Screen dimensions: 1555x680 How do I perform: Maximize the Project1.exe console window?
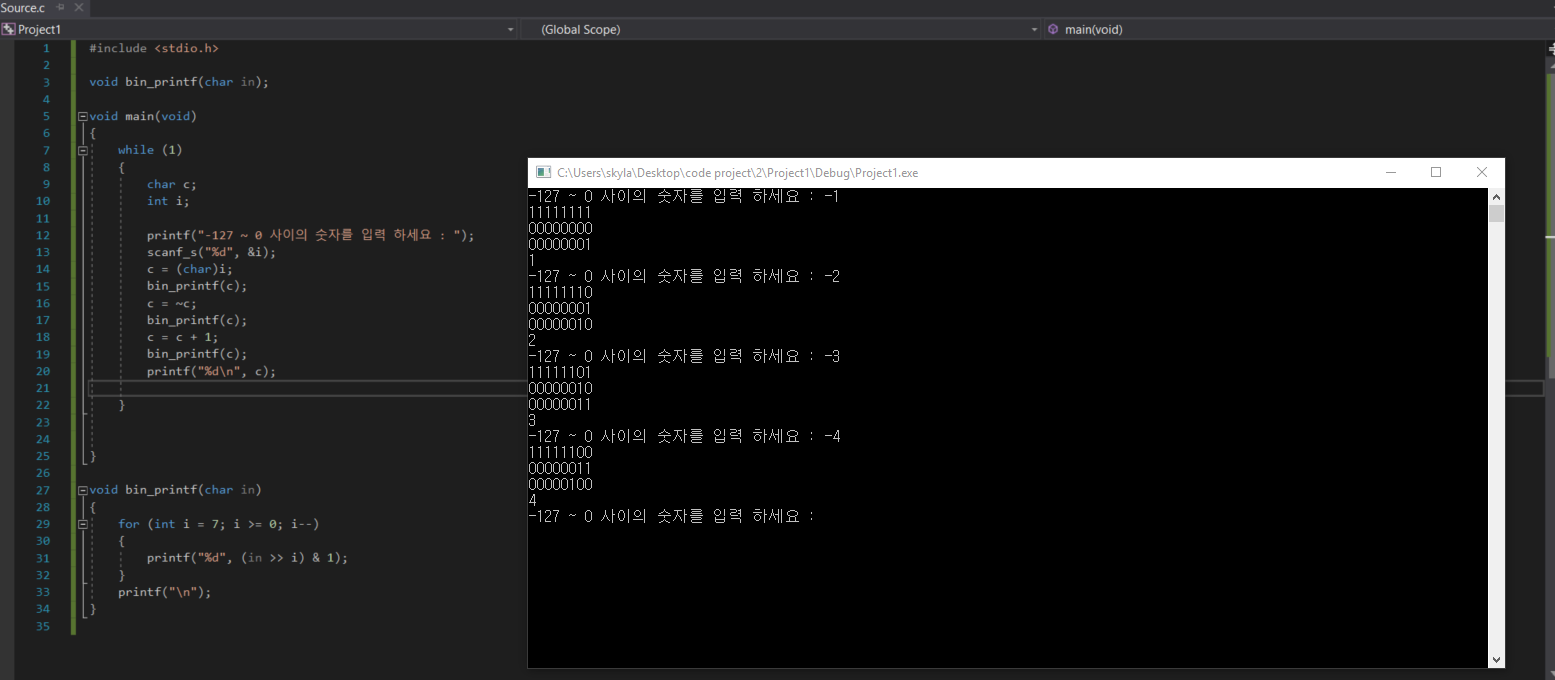[1436, 172]
